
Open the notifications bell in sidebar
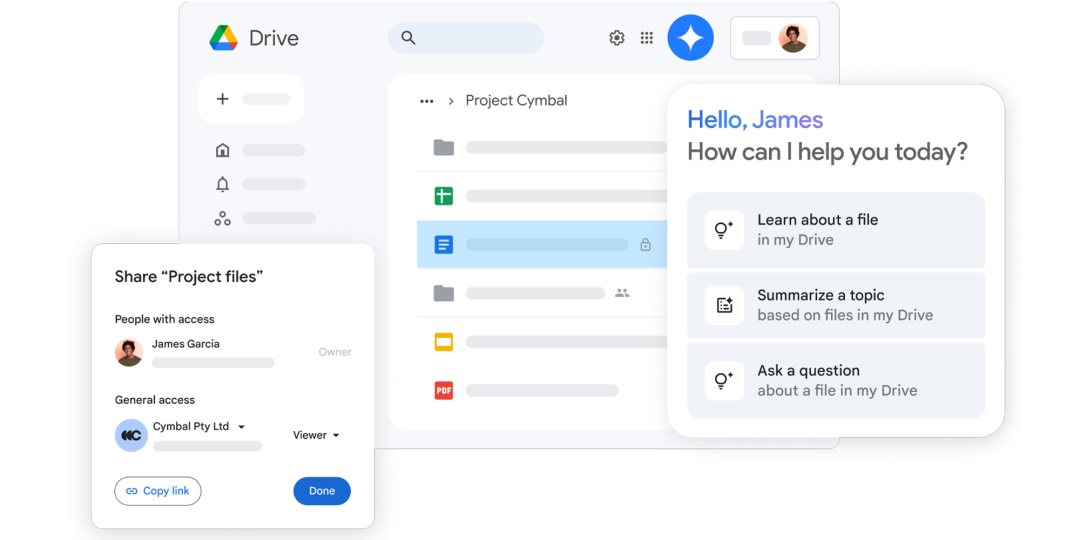[223, 184]
